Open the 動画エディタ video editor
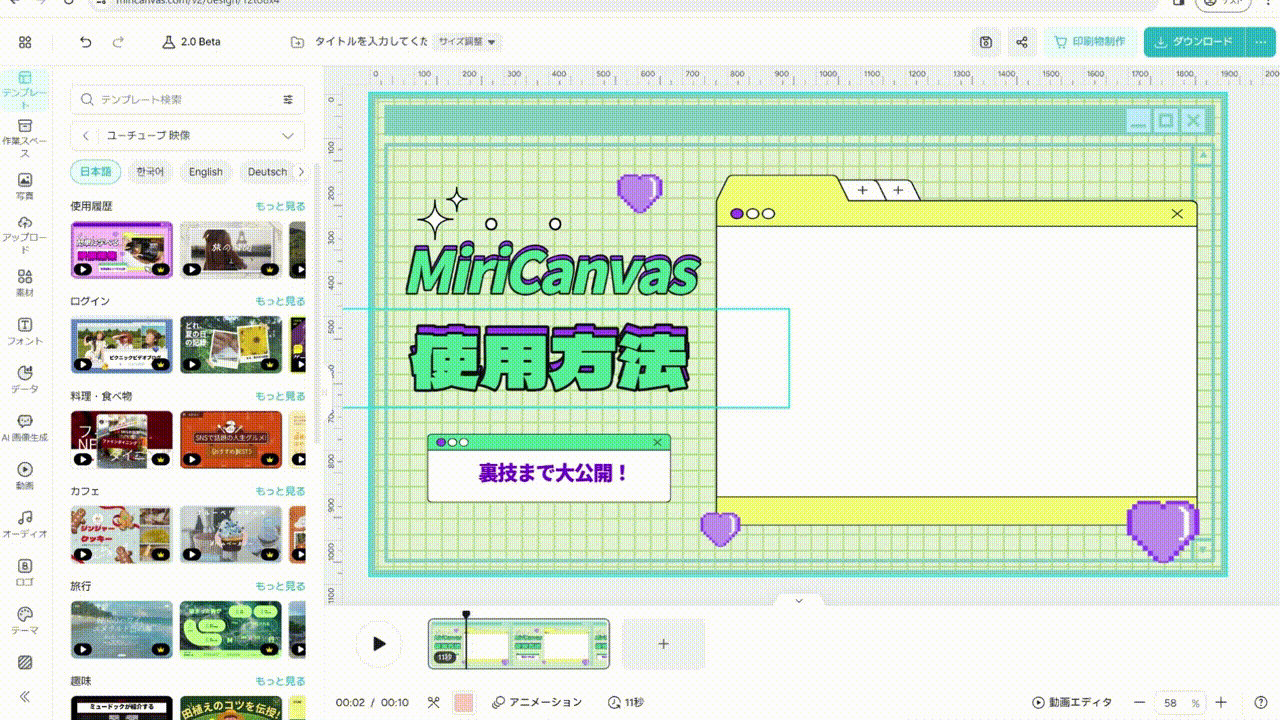Image resolution: width=1280 pixels, height=720 pixels. click(1071, 703)
